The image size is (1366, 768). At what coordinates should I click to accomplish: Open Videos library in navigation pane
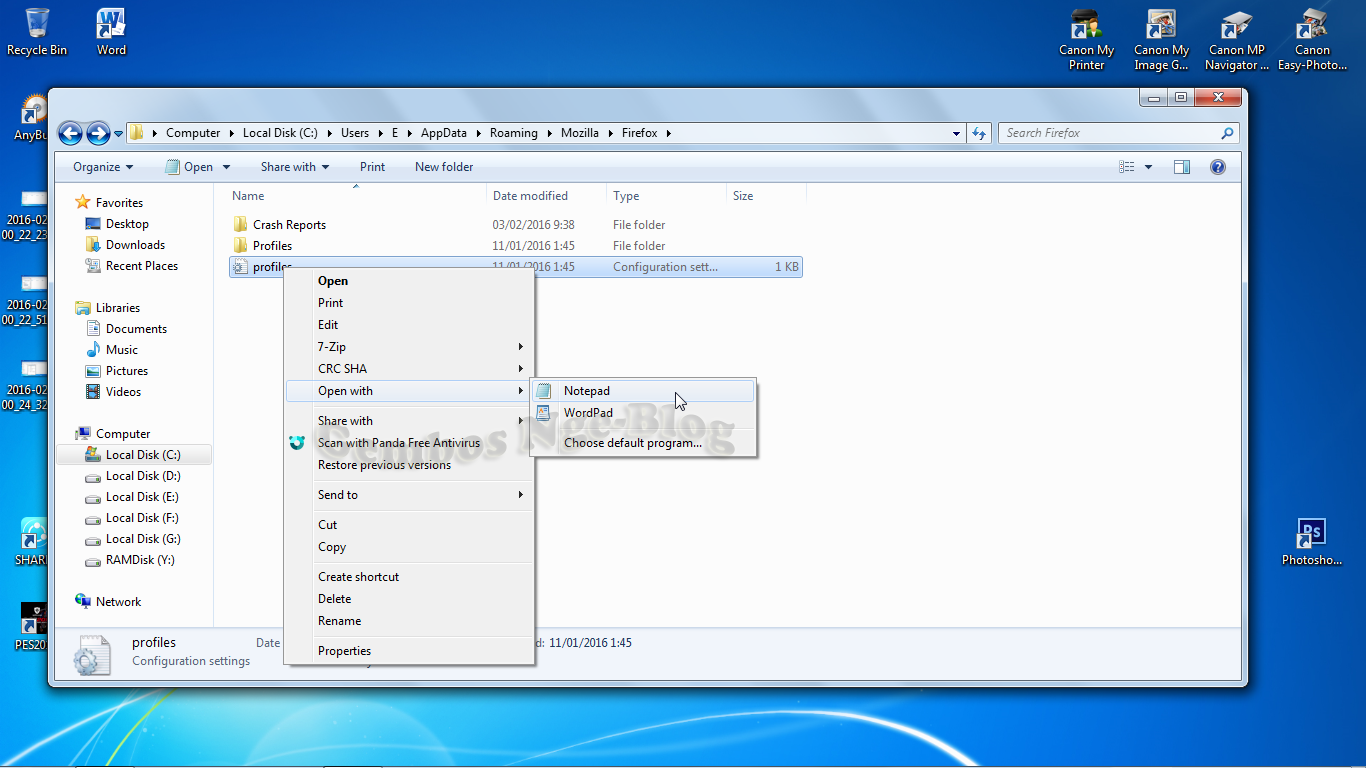[123, 392]
